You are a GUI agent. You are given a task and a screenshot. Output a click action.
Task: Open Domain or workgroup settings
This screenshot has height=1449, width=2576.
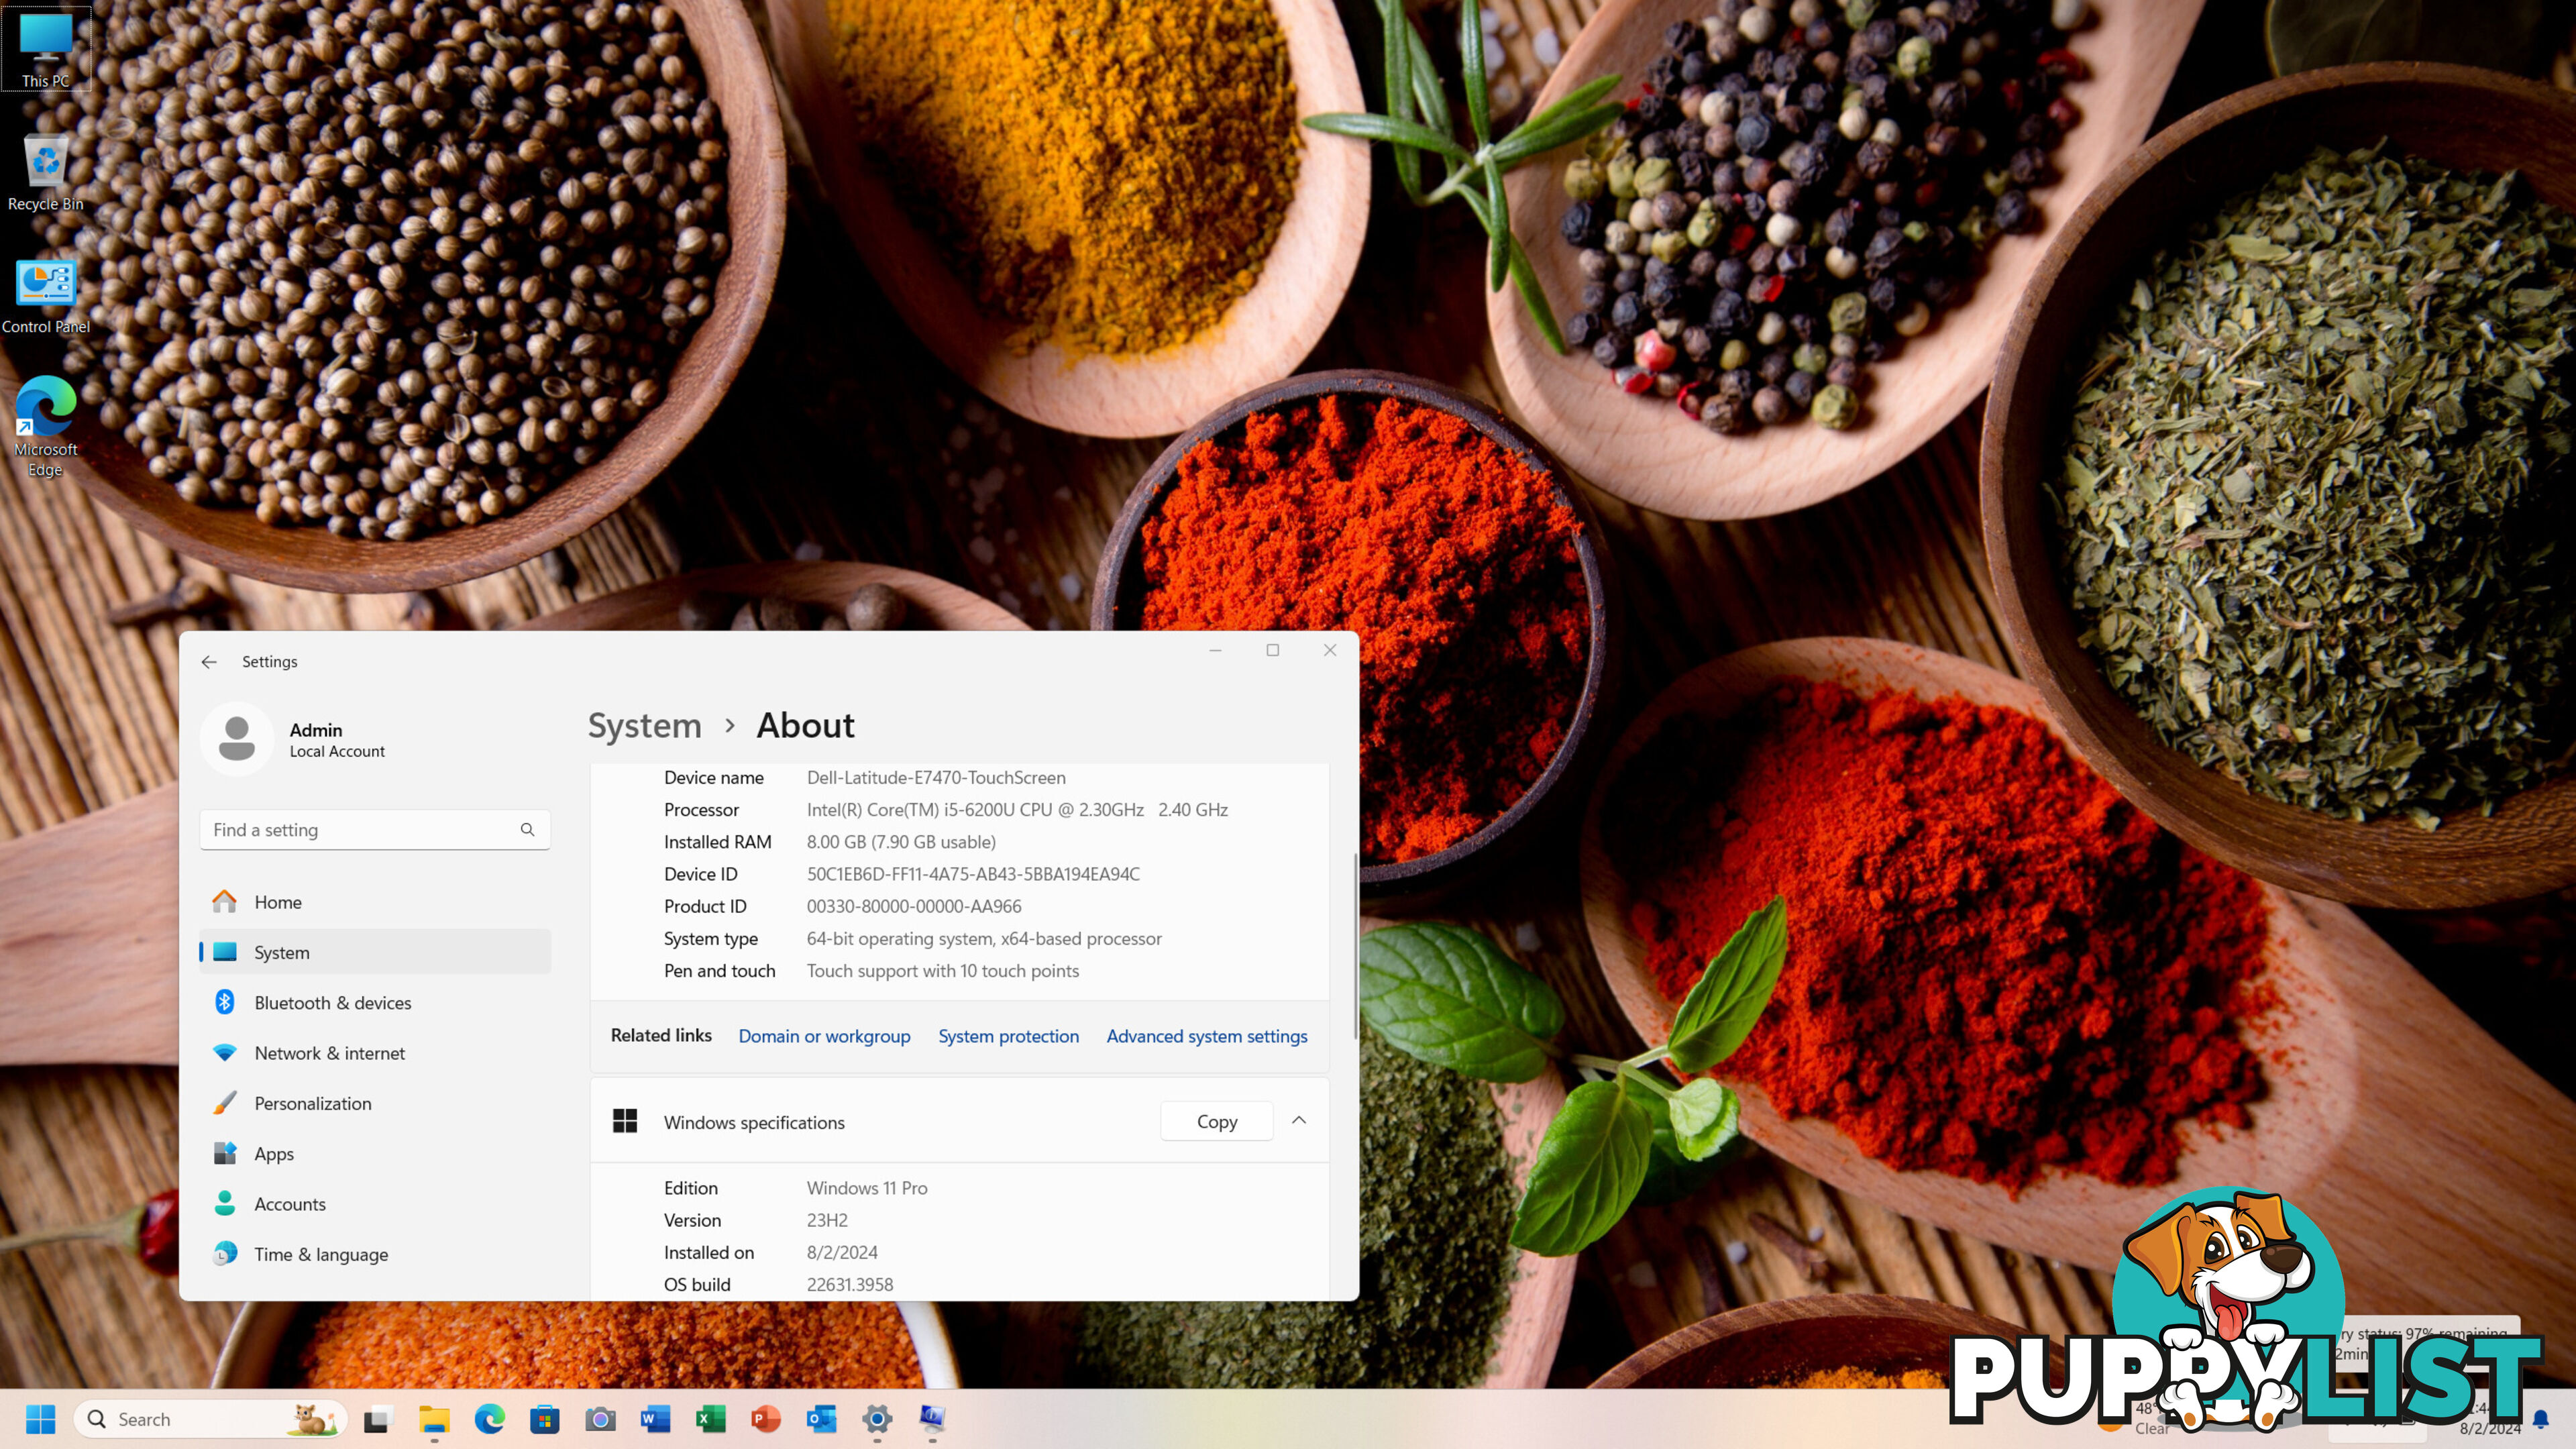[x=824, y=1035]
